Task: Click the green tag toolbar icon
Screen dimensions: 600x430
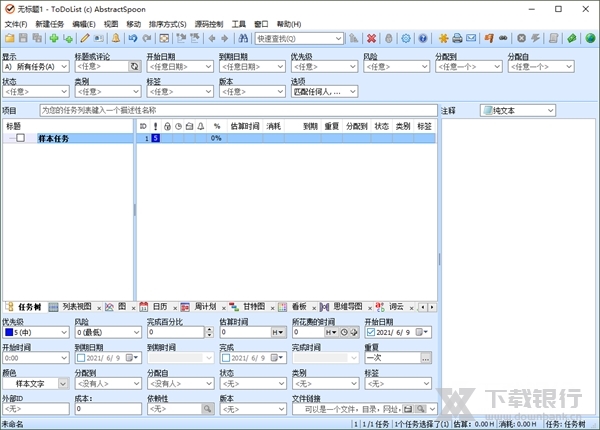Action: 572,38
